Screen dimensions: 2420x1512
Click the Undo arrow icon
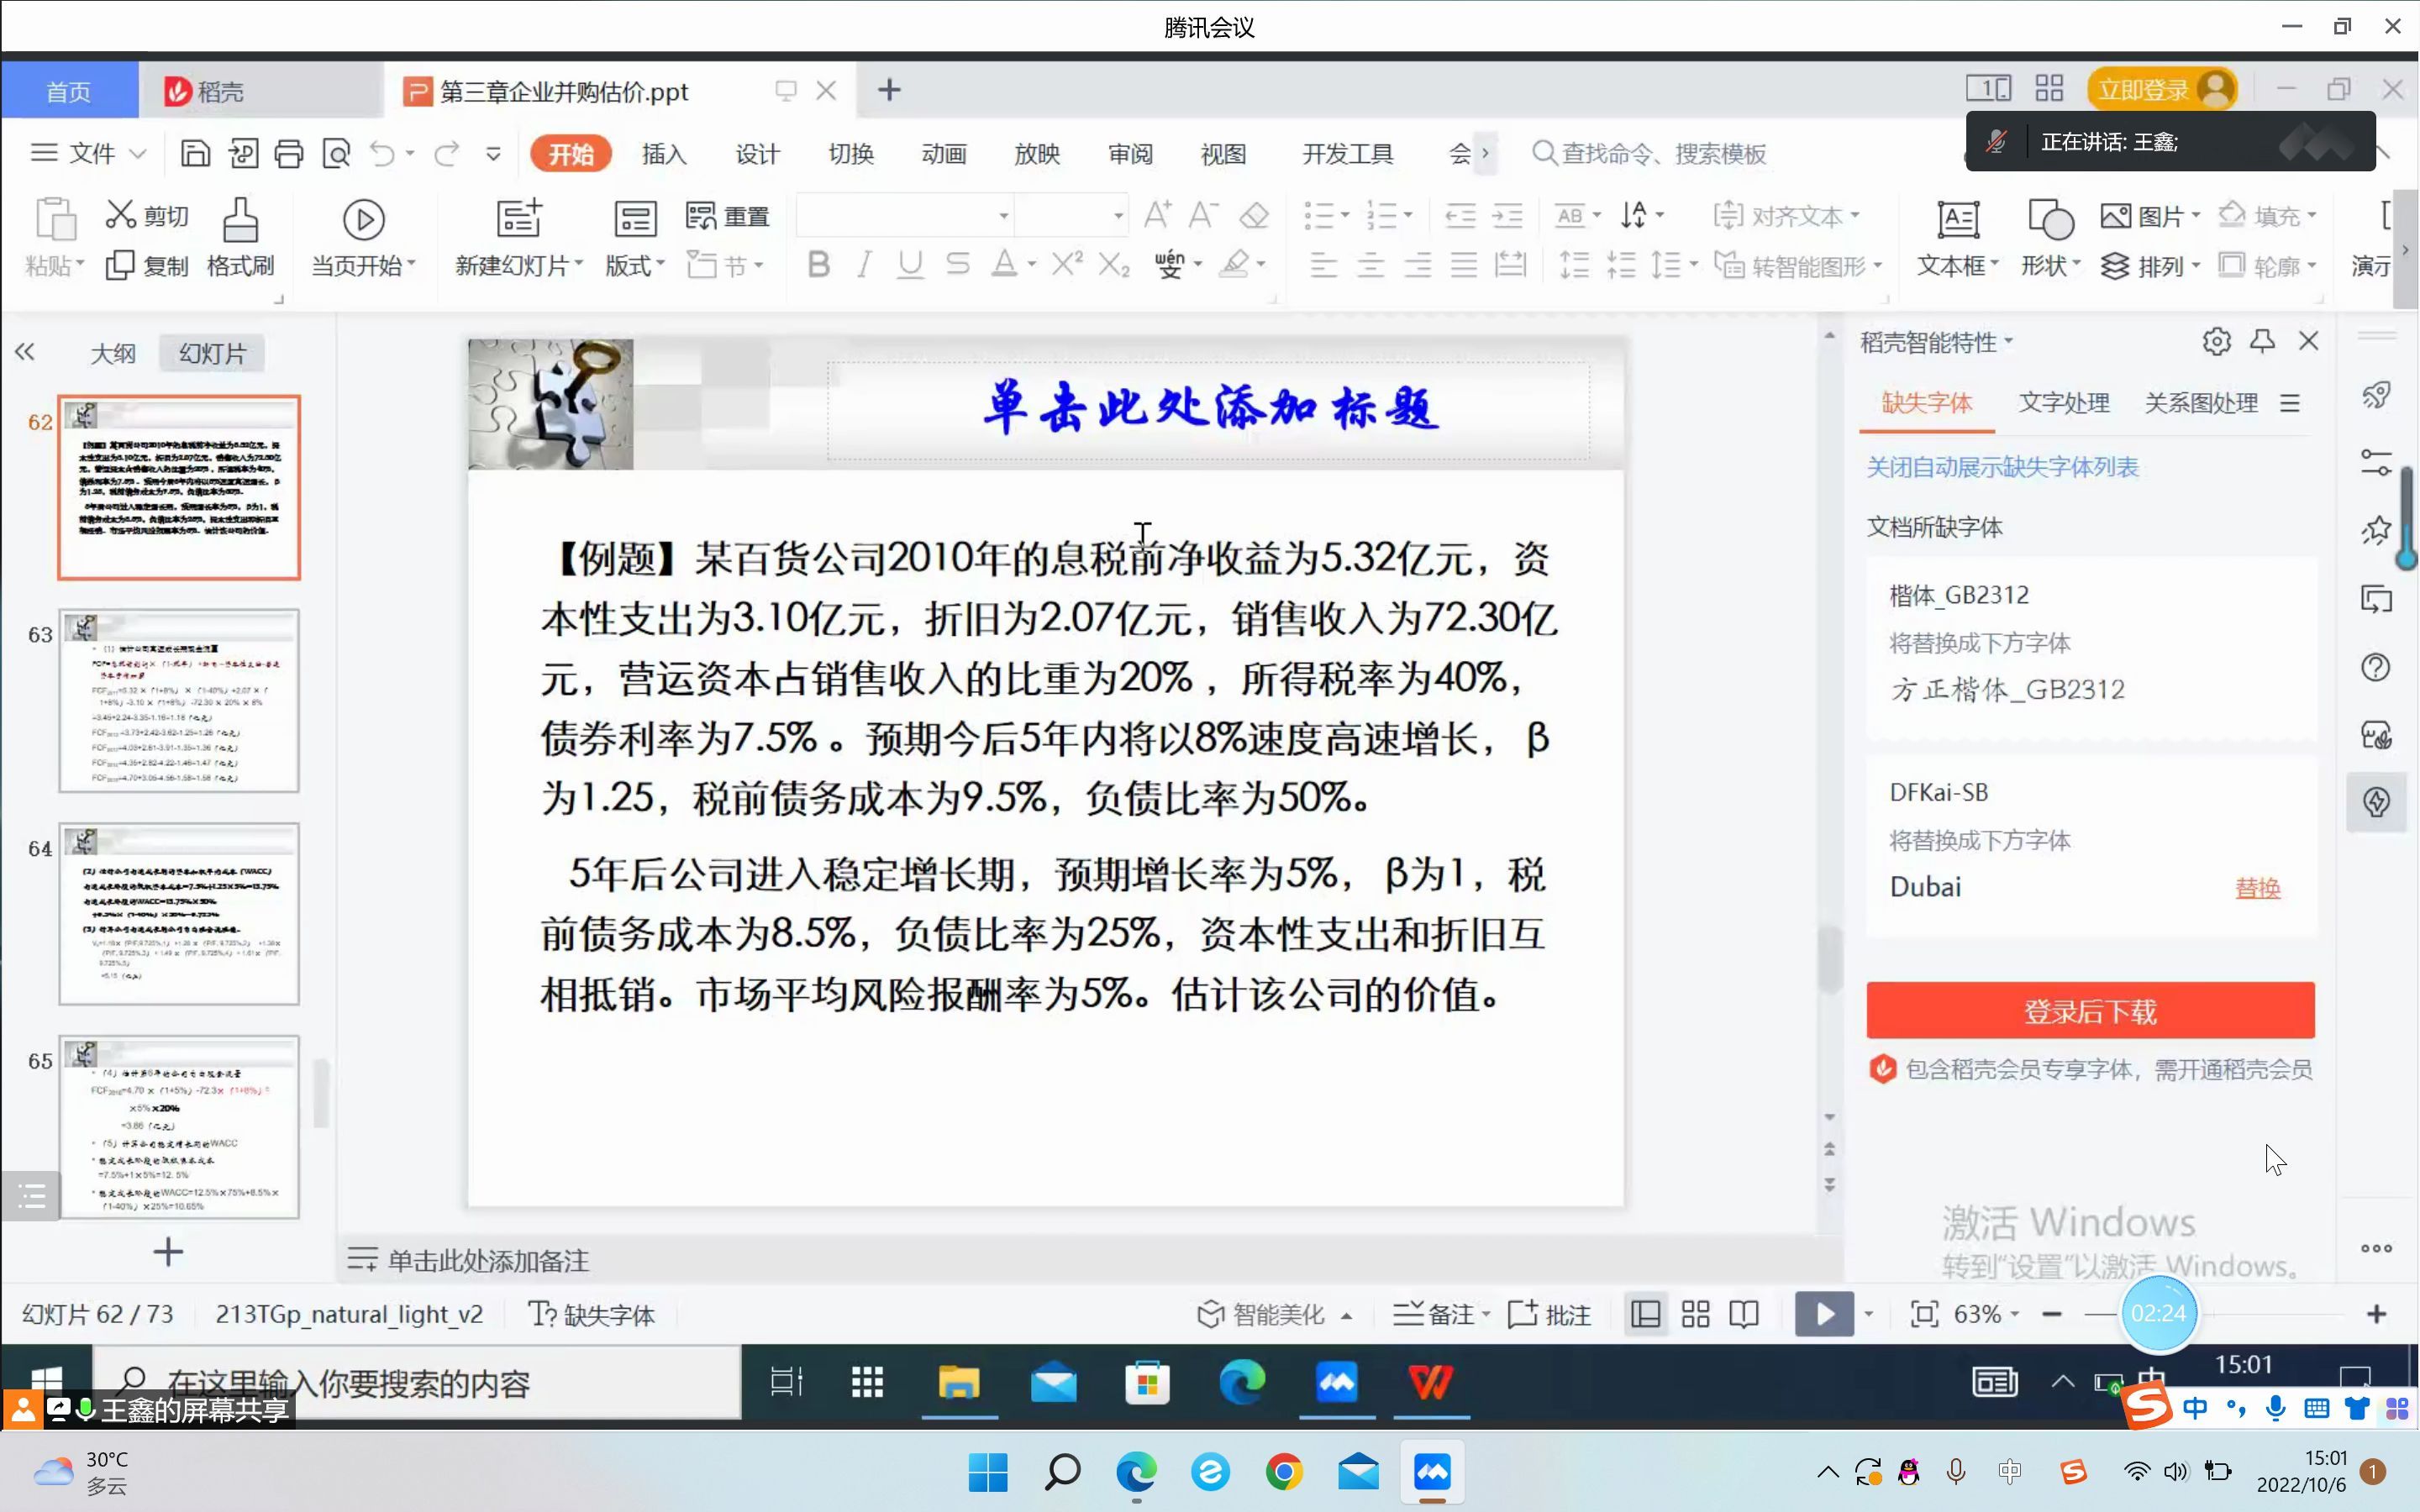pos(383,153)
